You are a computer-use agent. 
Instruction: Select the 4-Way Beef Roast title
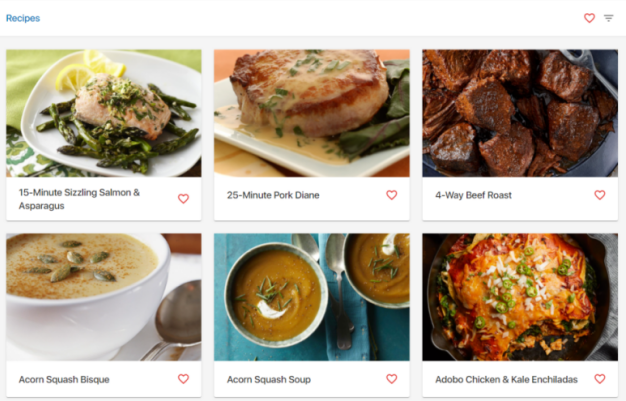[473, 195]
